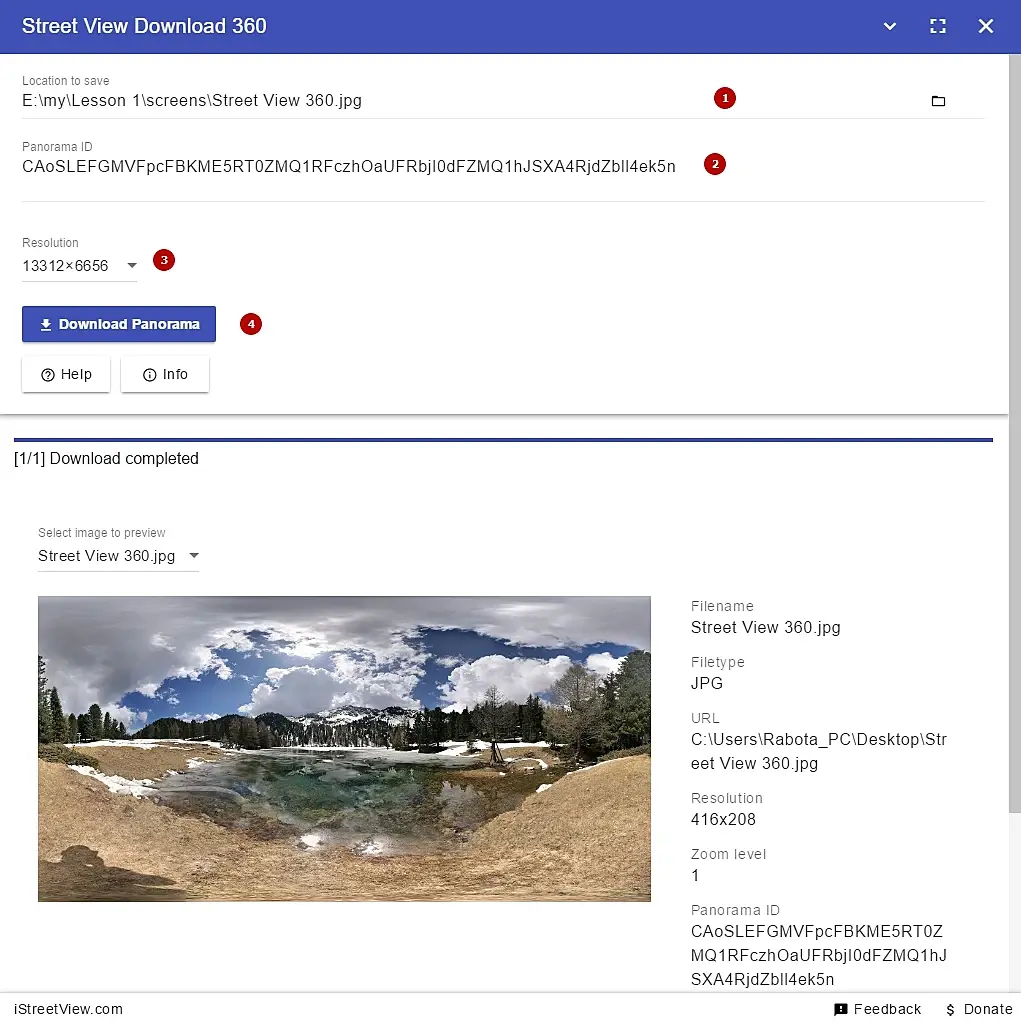Open the Resolution 13312×6656 dropdown
This screenshot has height=1023, width=1021.
[80, 266]
